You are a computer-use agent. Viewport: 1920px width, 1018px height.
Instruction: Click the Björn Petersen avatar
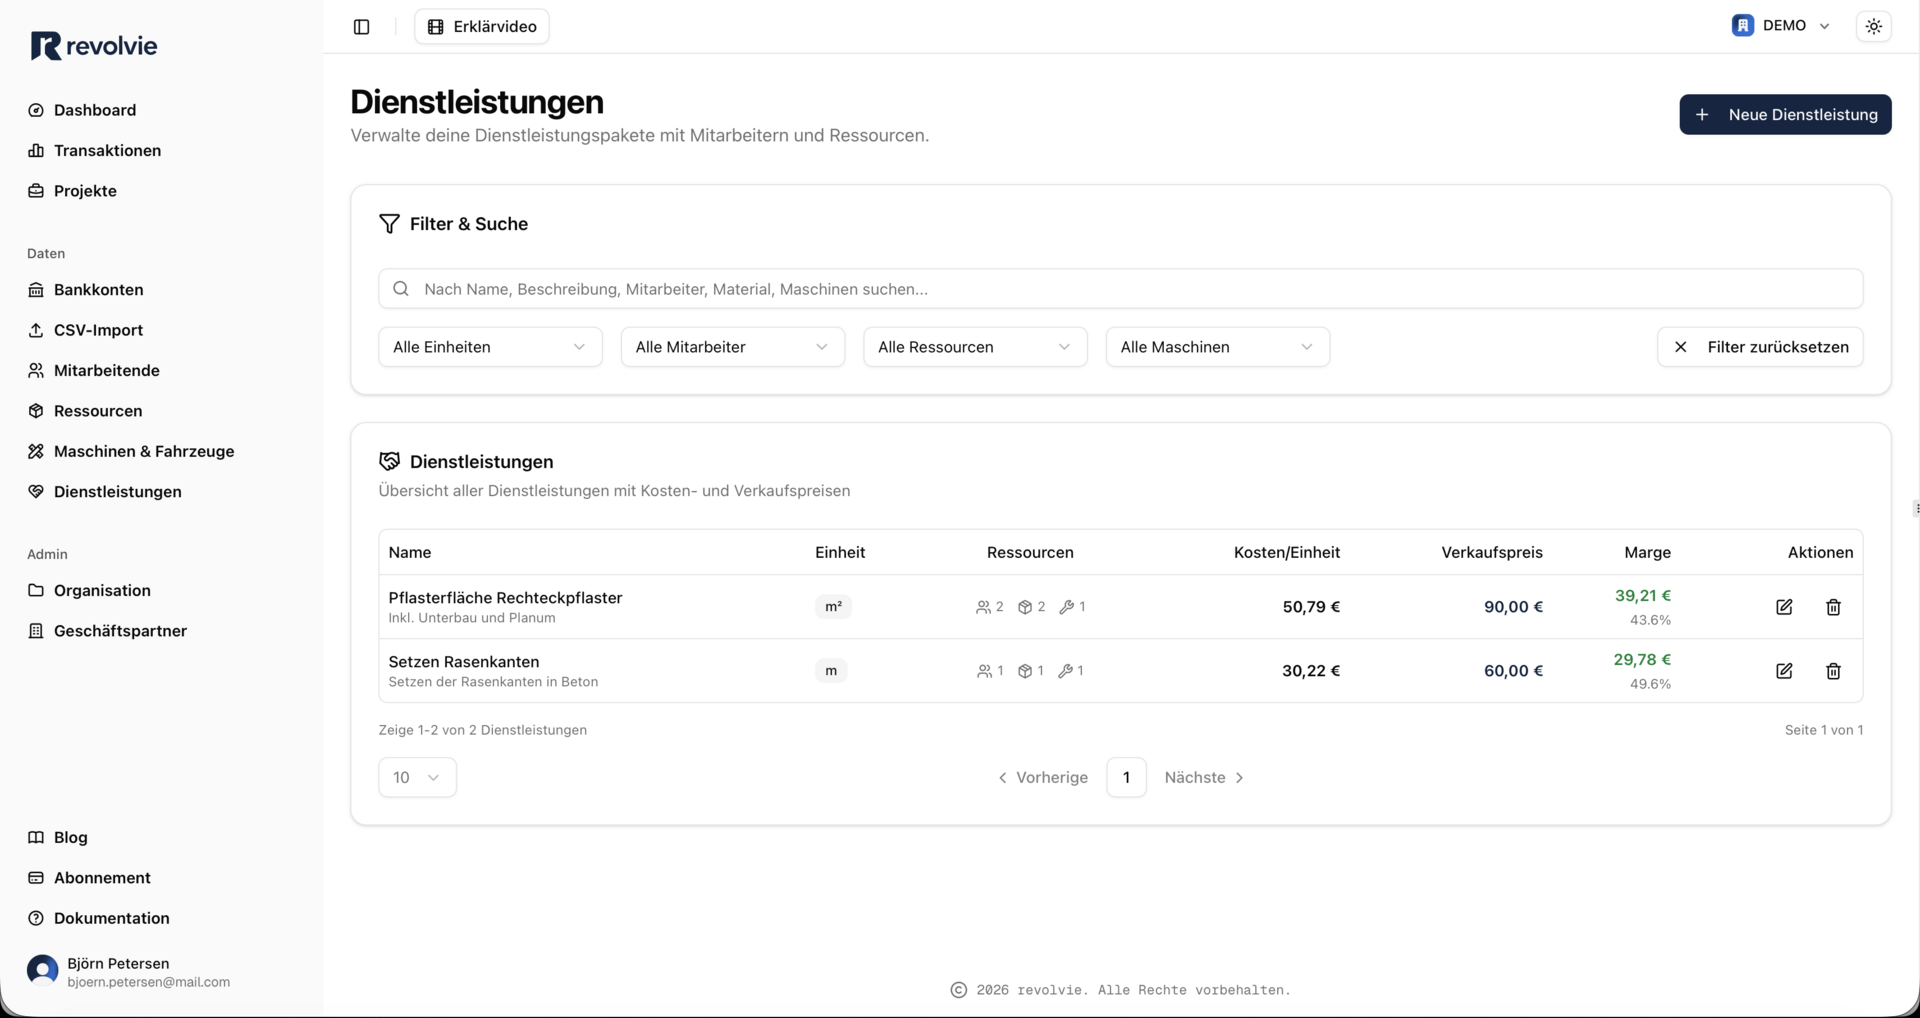(42, 971)
